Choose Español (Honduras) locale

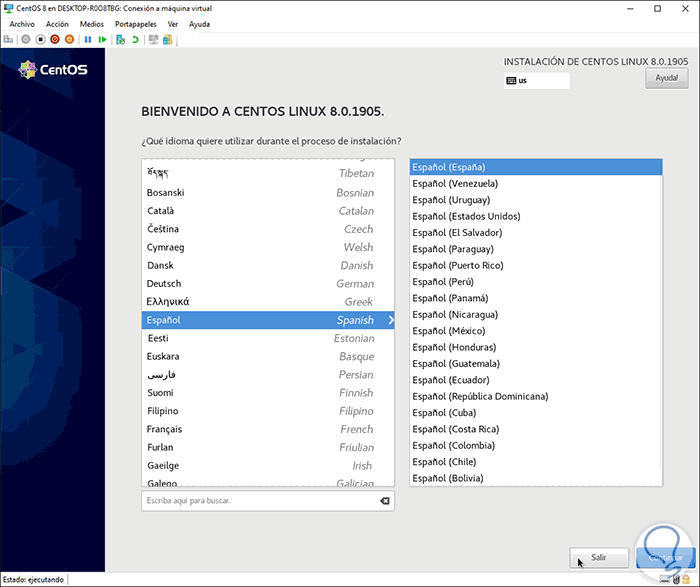(536, 347)
